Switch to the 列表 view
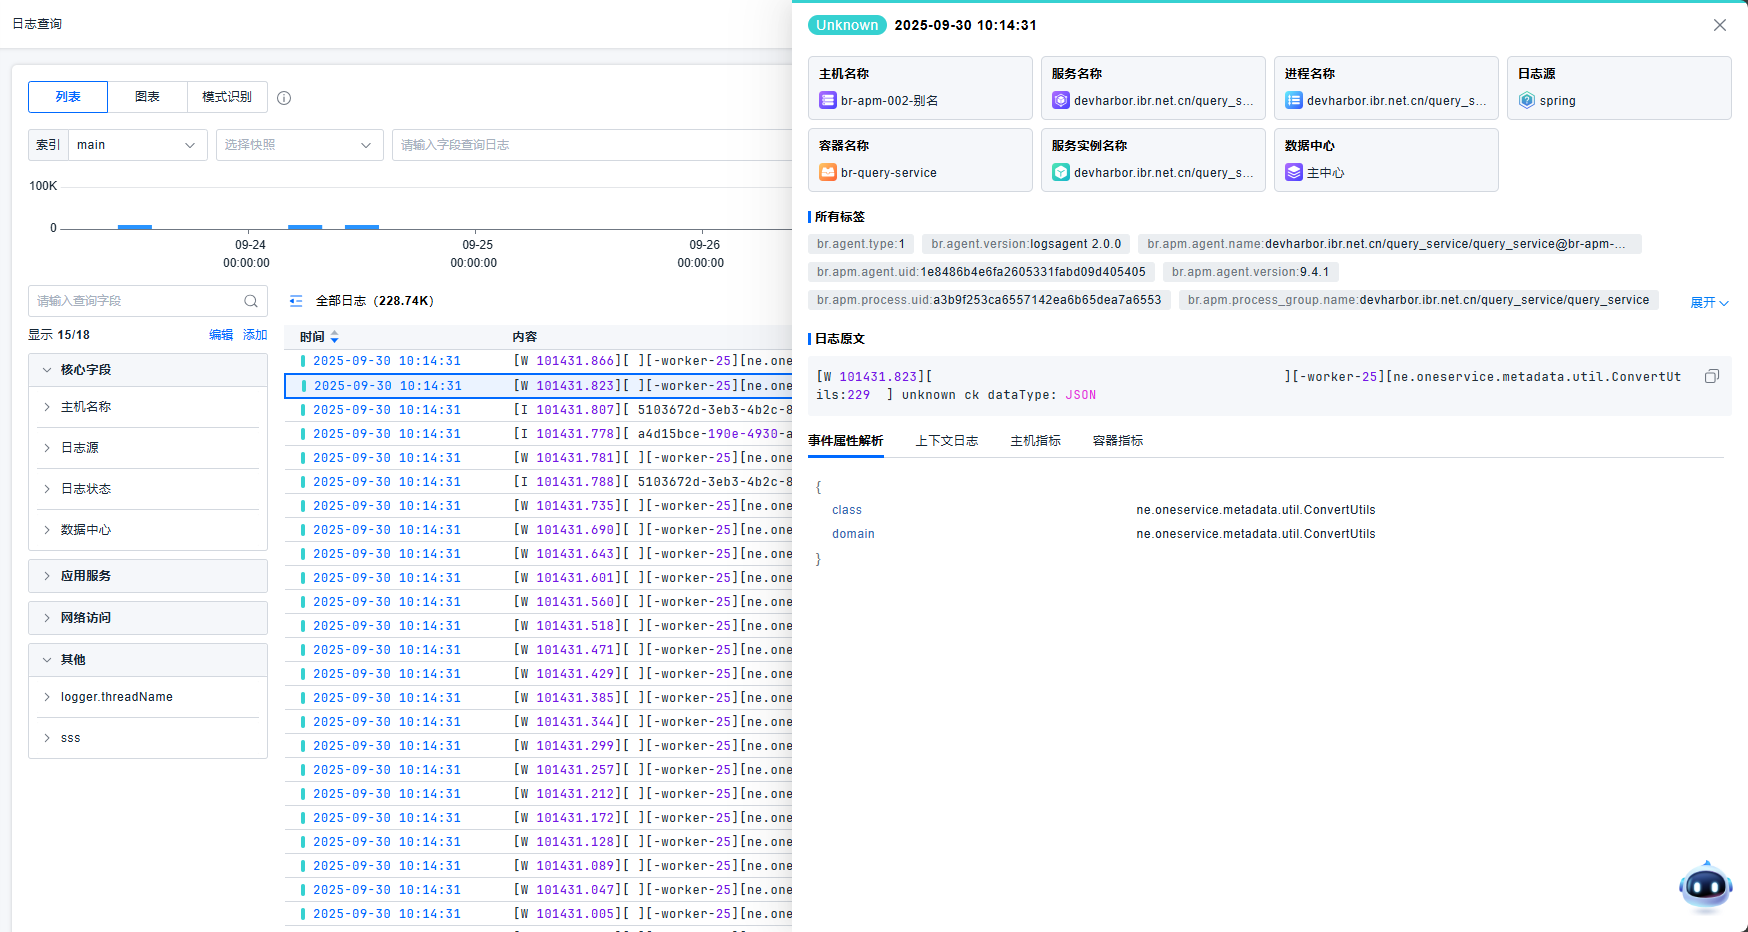Screen dimensions: 1748x932 68,97
